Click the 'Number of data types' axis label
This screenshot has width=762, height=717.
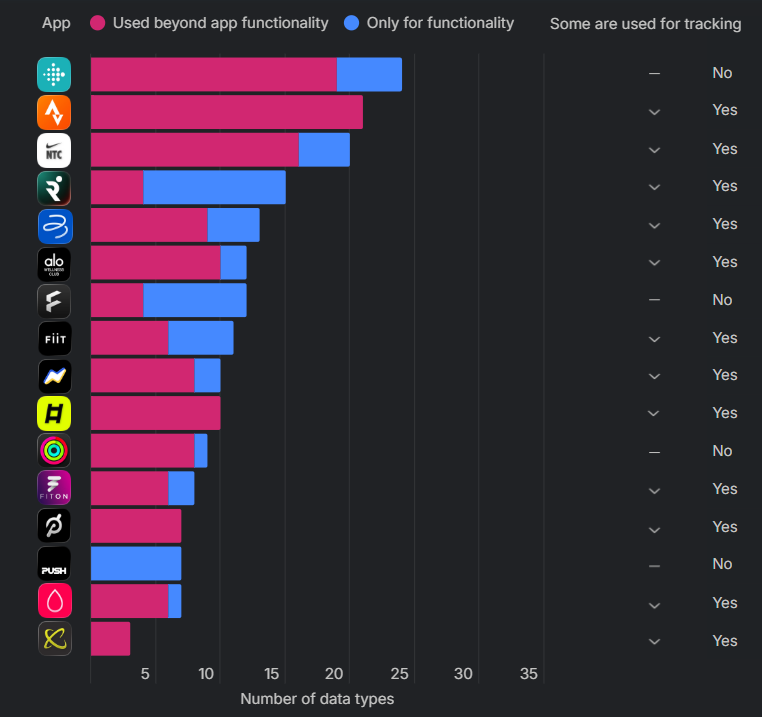317,699
